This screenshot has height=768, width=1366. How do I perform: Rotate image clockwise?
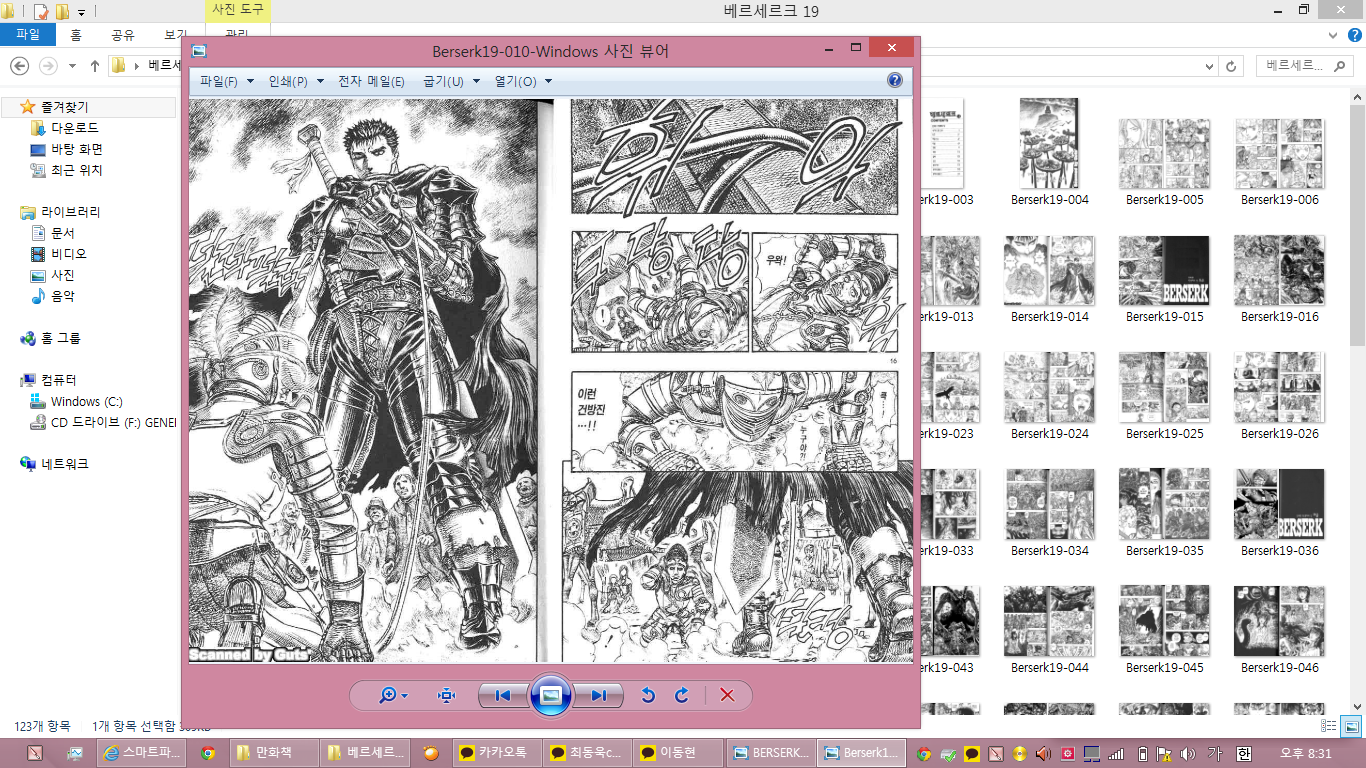pyautogui.click(x=682, y=696)
